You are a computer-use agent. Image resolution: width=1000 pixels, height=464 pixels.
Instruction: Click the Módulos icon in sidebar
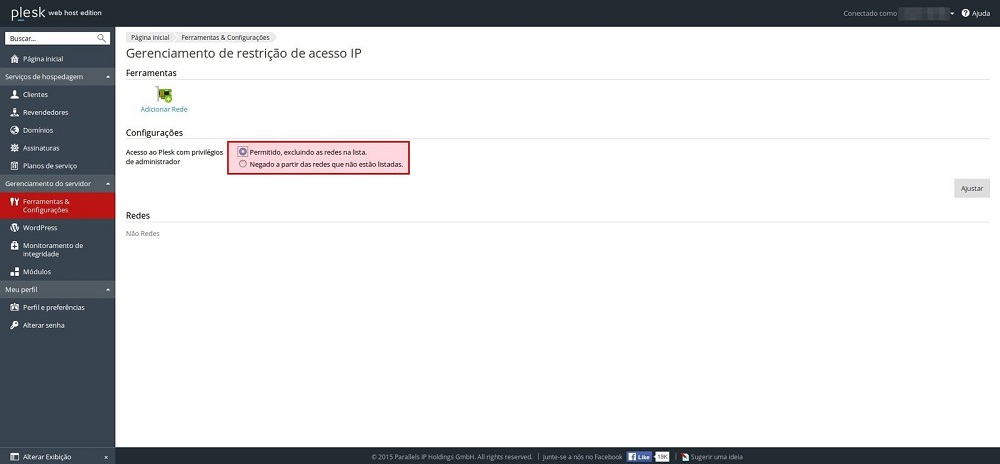14,272
